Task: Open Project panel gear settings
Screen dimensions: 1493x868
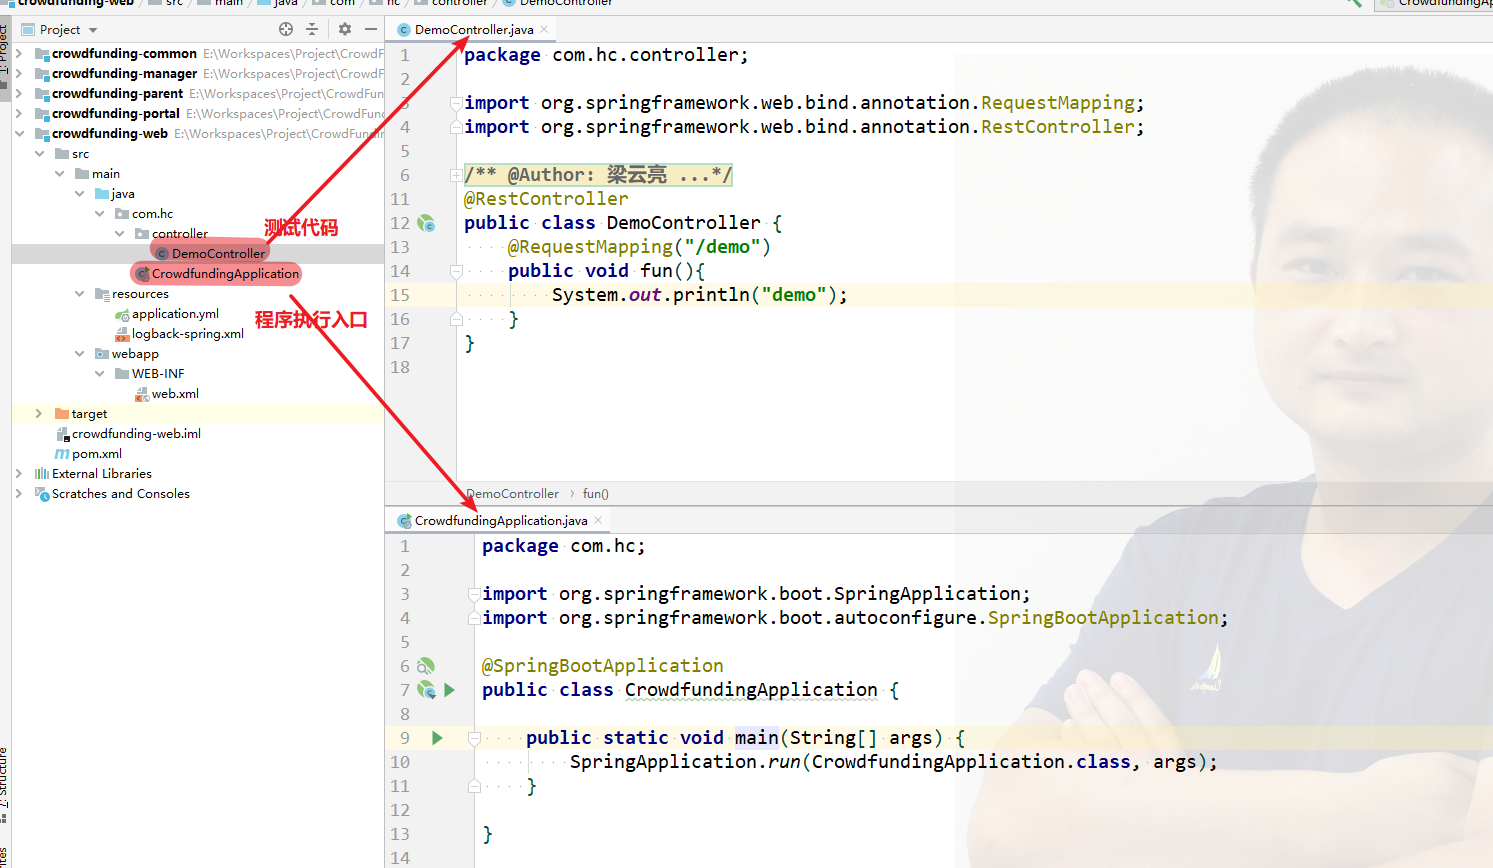Action: coord(345,29)
